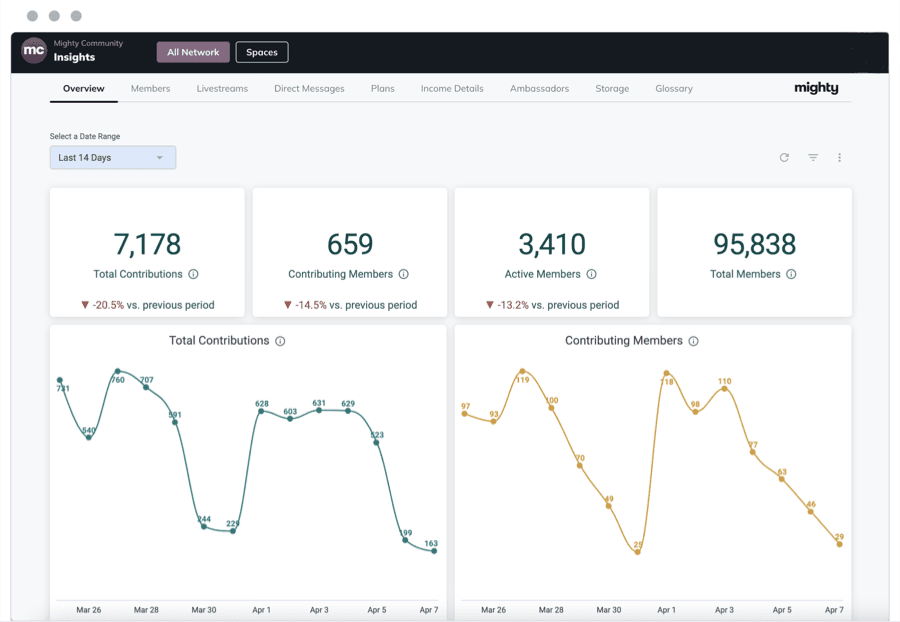The width and height of the screenshot is (900, 622).
Task: Click info icon beside Active Members
Action: coord(592,274)
